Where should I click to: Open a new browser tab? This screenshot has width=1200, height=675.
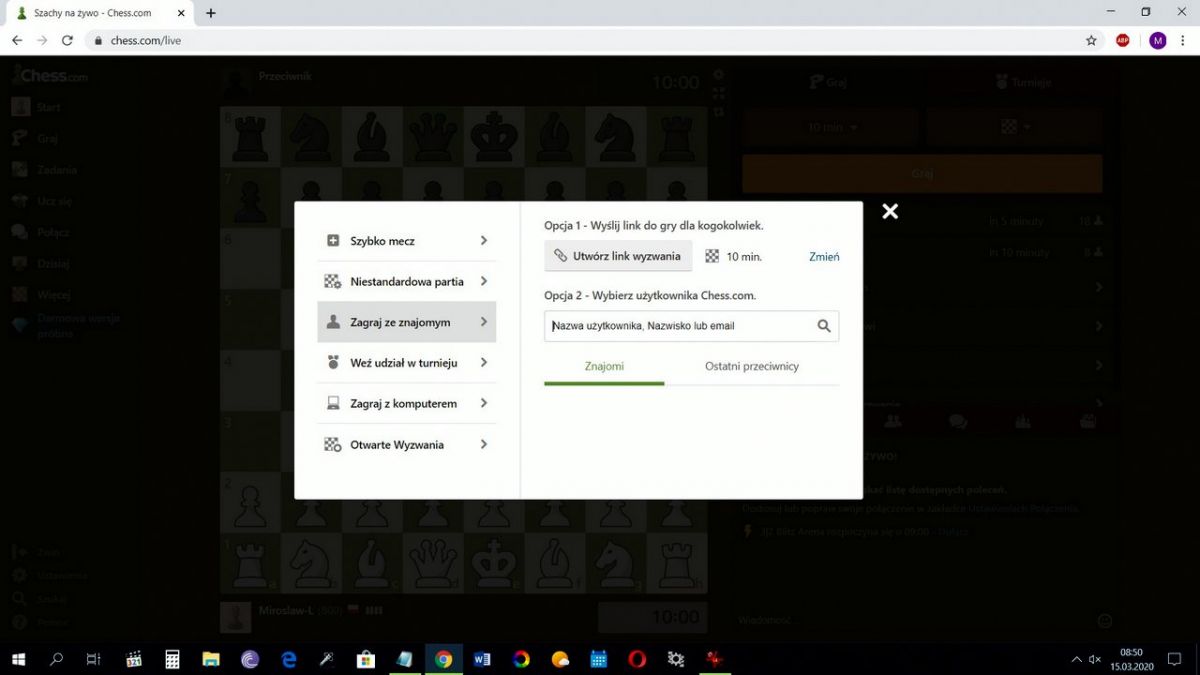tap(211, 13)
